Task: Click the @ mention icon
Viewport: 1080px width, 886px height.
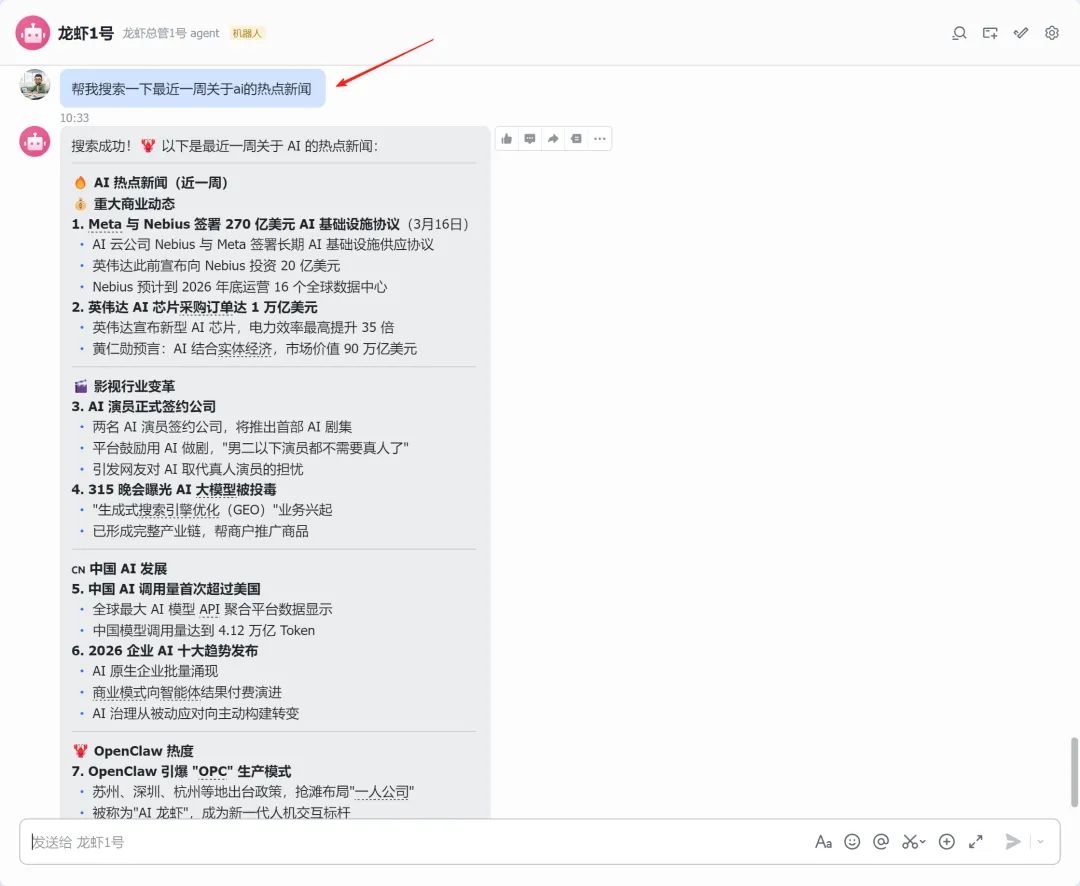Action: click(881, 842)
